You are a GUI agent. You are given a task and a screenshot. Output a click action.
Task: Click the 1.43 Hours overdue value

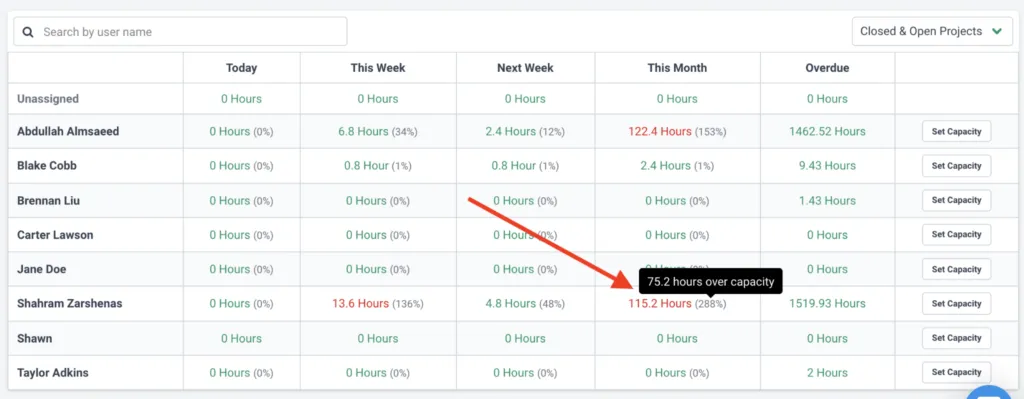pyautogui.click(x=827, y=200)
